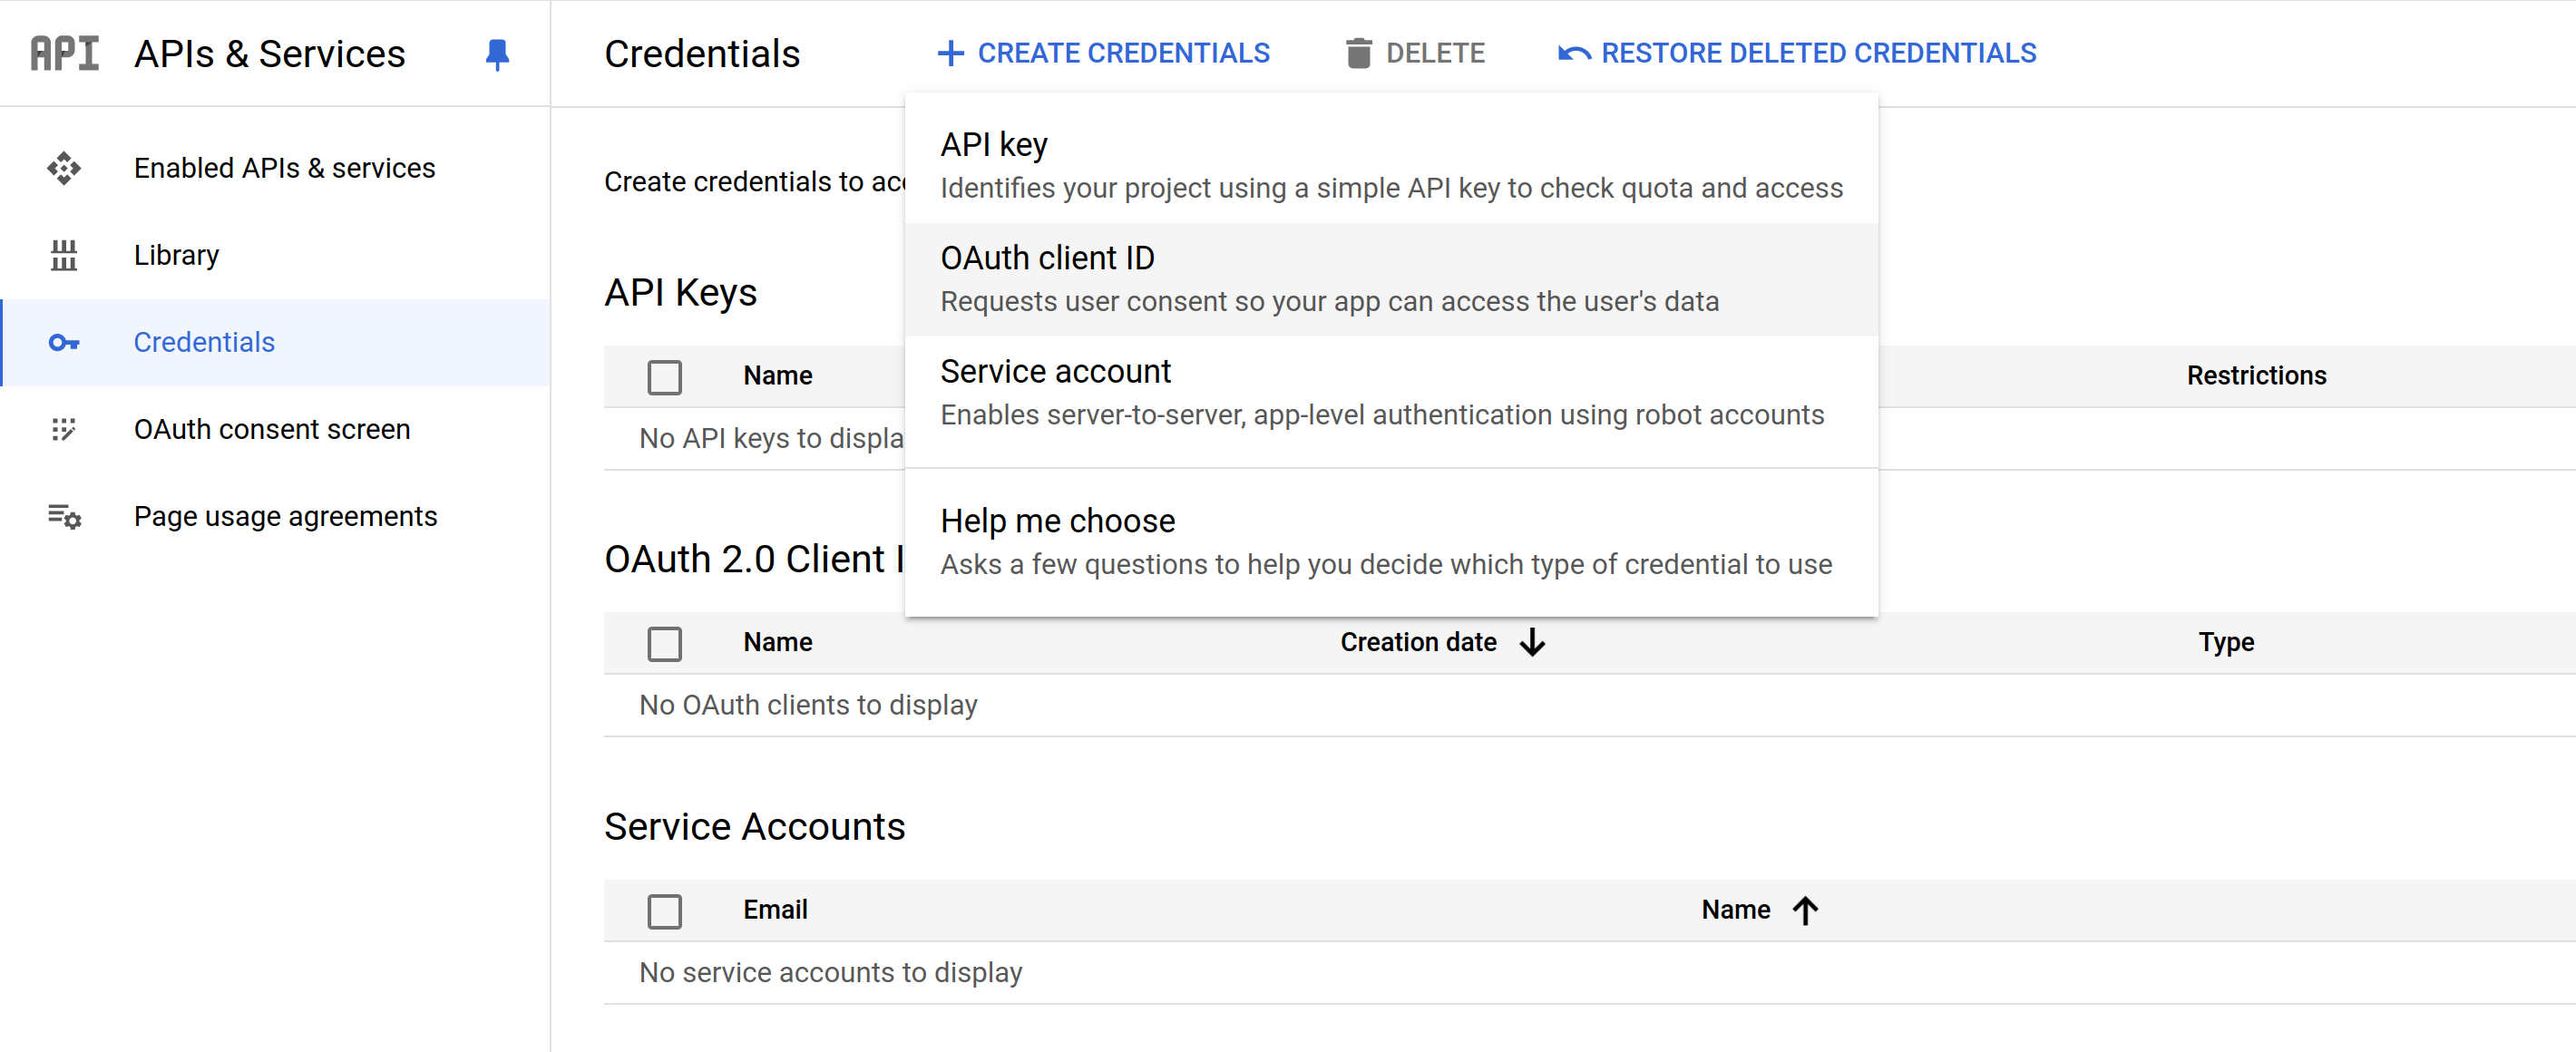Click the Enabled APIs & services icon
Screen dimensions: 2576x1052
[x=63, y=168]
